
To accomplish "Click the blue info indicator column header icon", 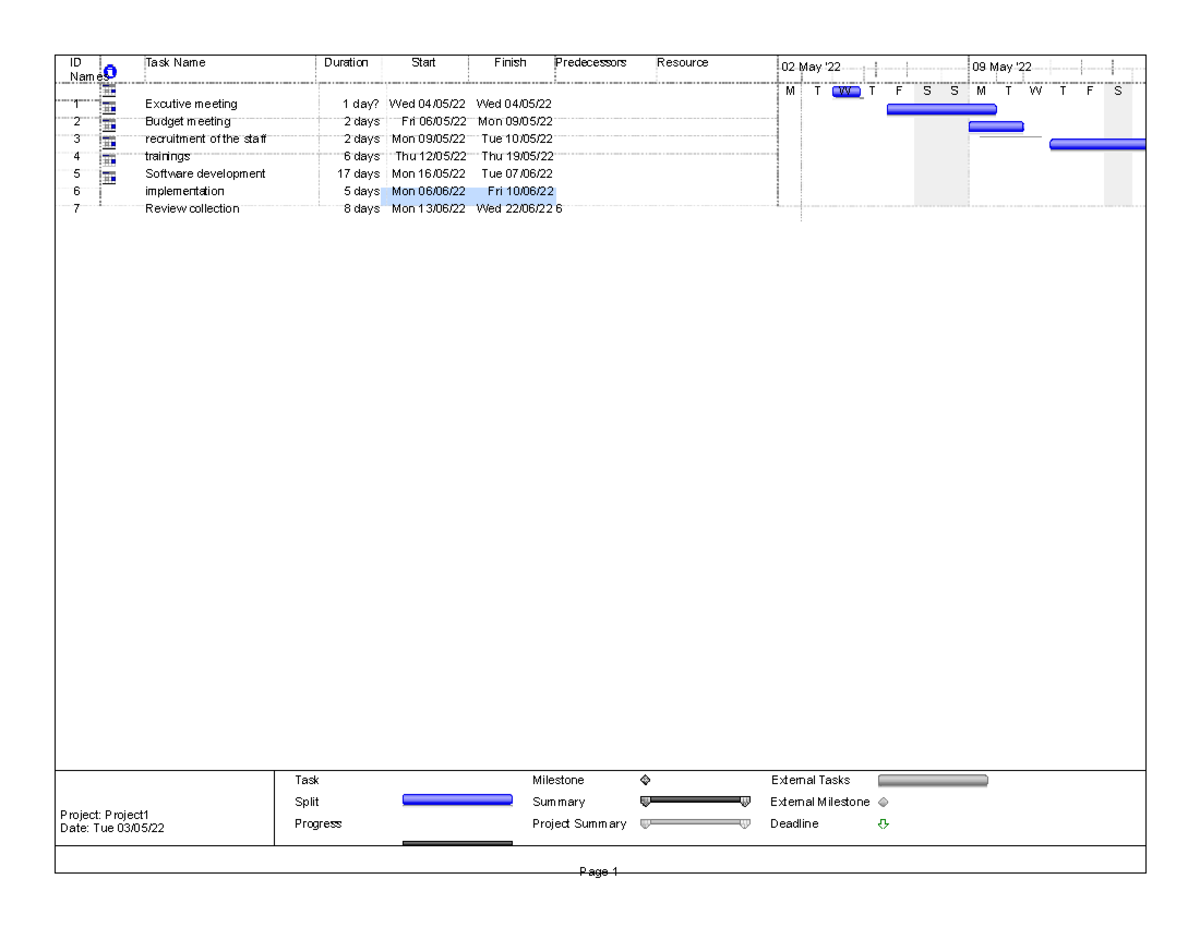I will coord(109,71).
